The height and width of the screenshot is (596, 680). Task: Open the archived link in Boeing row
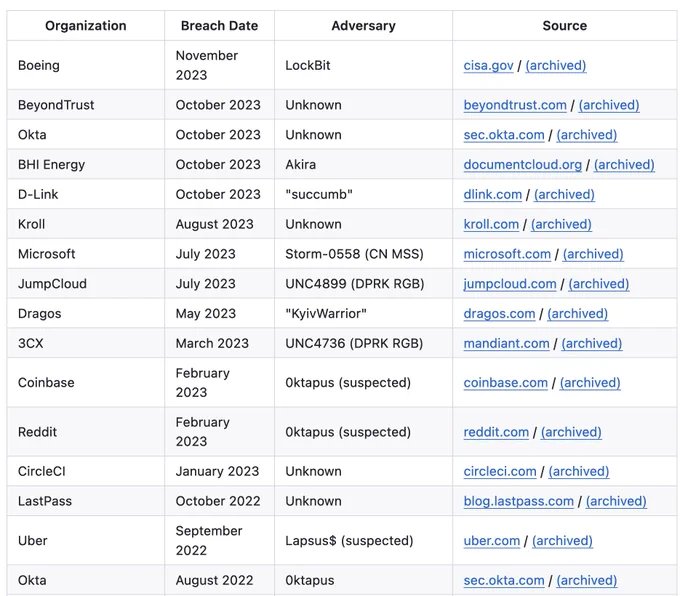tap(556, 65)
